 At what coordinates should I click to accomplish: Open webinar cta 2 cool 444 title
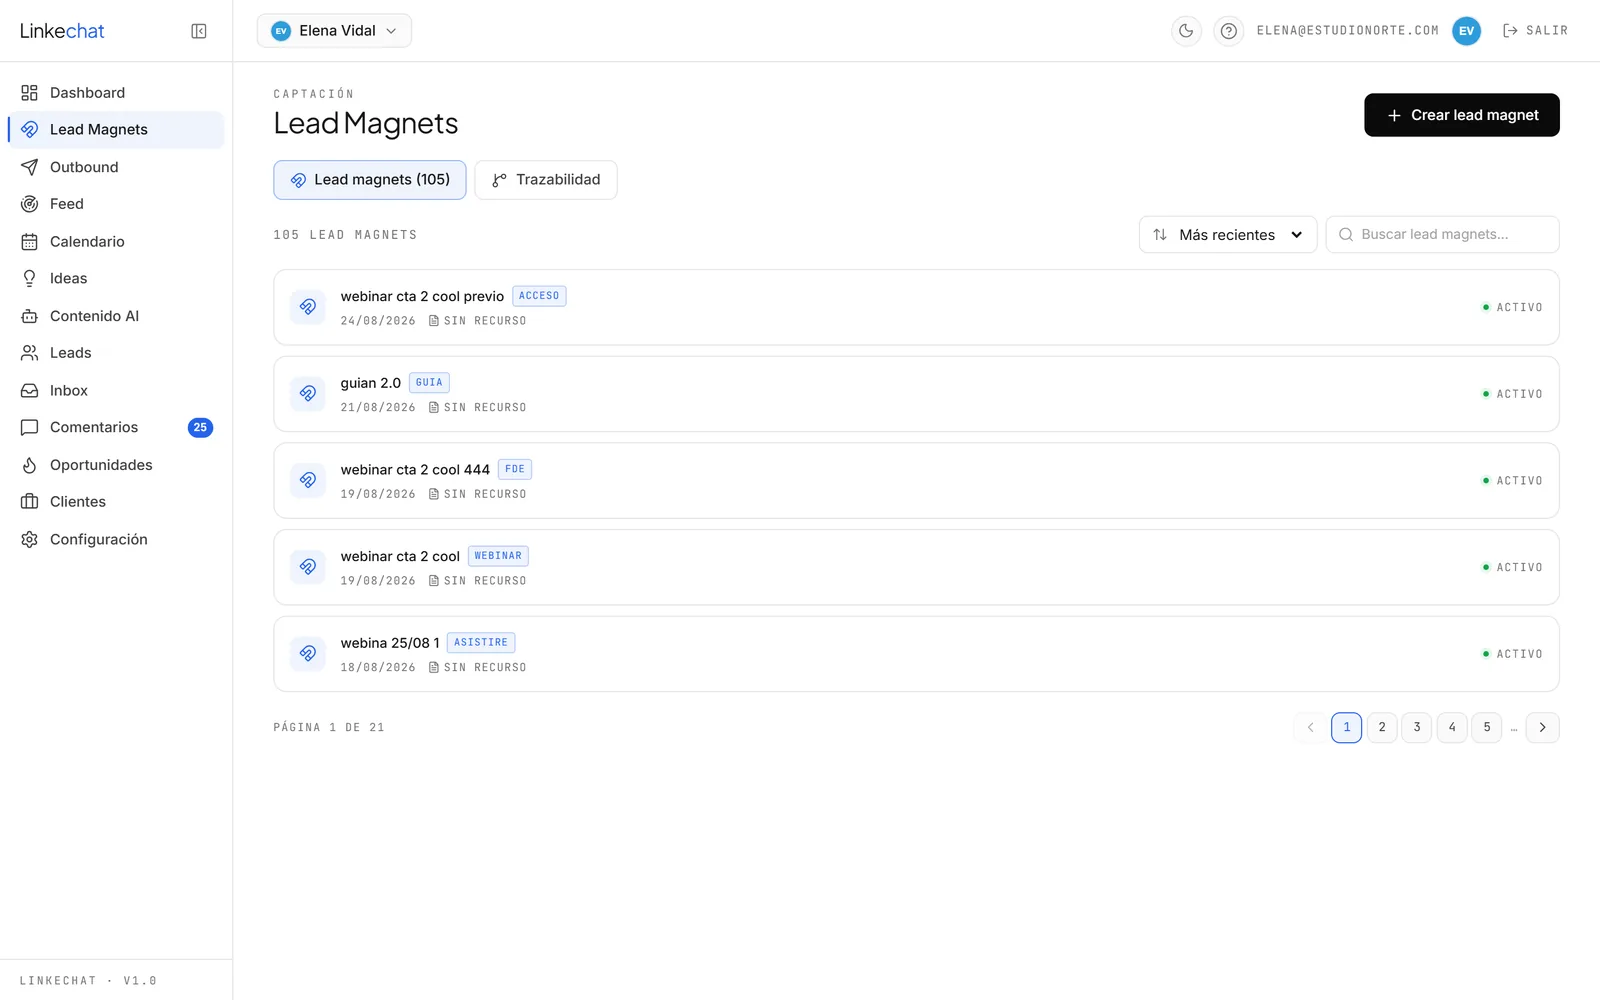pos(415,470)
